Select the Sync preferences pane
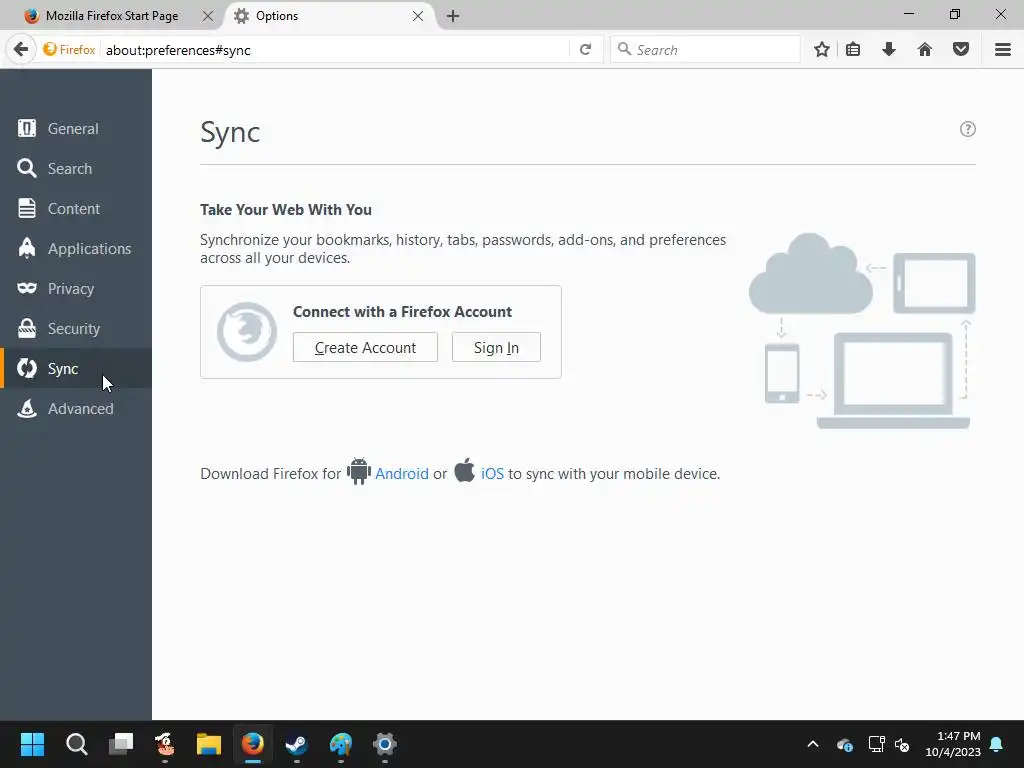The image size is (1024, 768). (x=76, y=368)
